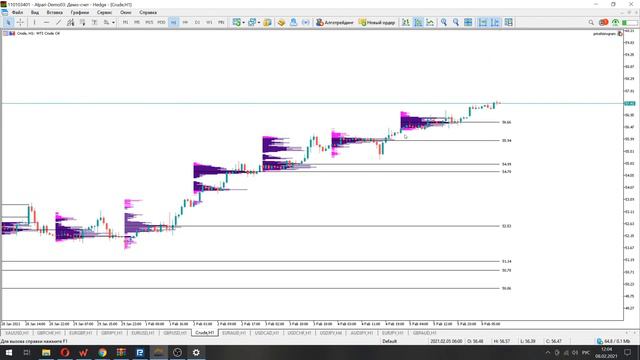Pick the trendline drawing tool

[58, 22]
